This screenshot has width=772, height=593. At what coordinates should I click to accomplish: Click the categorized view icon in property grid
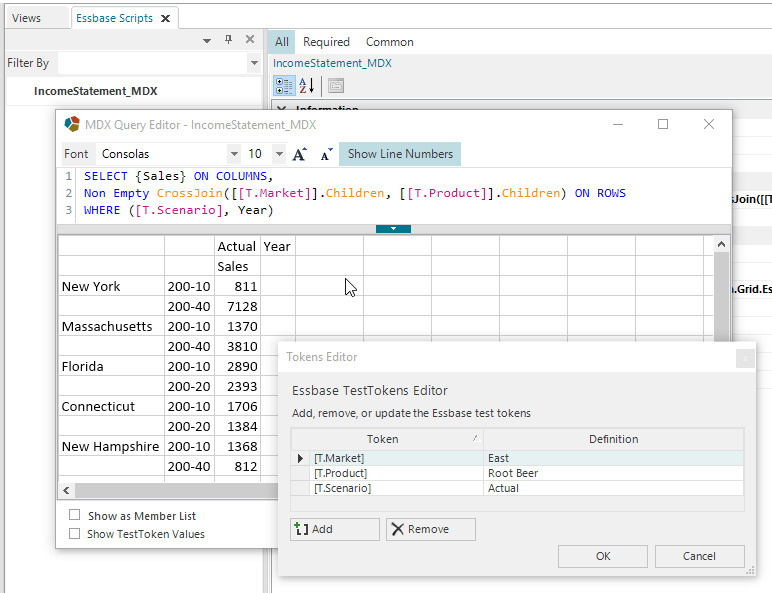coord(284,86)
